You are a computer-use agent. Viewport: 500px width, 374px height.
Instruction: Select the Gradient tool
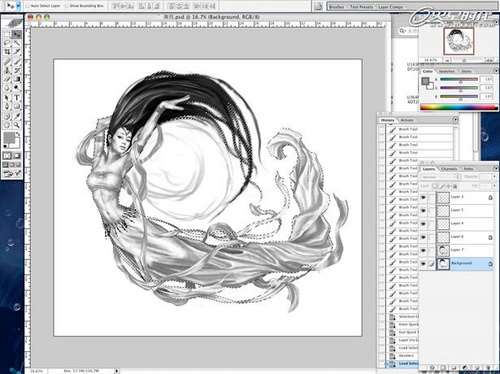point(17,79)
